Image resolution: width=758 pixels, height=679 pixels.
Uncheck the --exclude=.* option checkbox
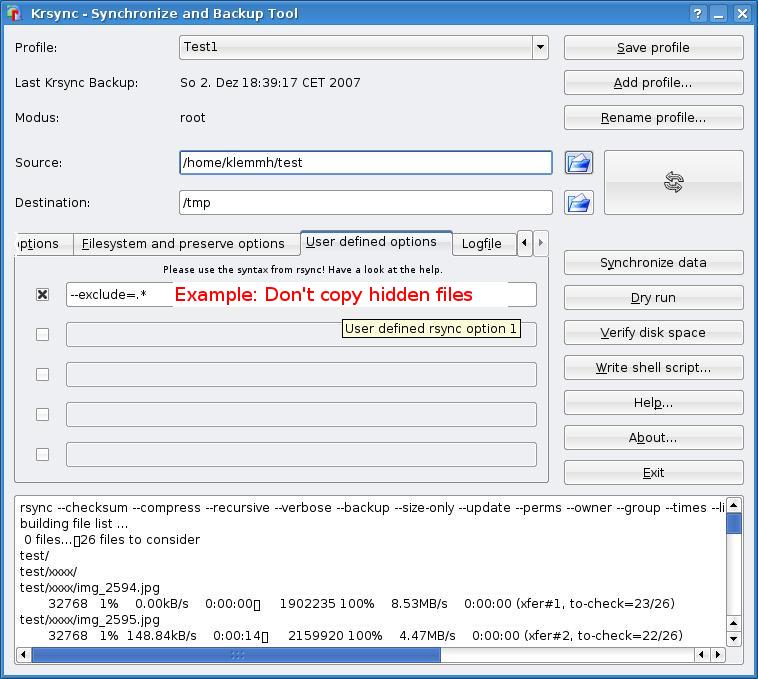point(43,294)
